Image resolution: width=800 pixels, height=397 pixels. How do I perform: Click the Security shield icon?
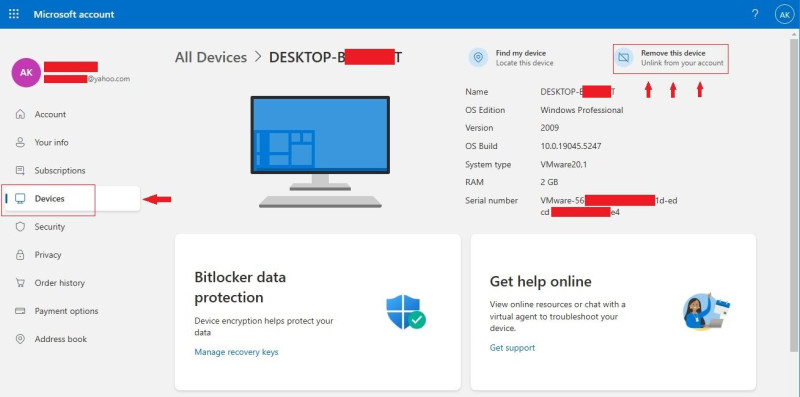[20, 227]
